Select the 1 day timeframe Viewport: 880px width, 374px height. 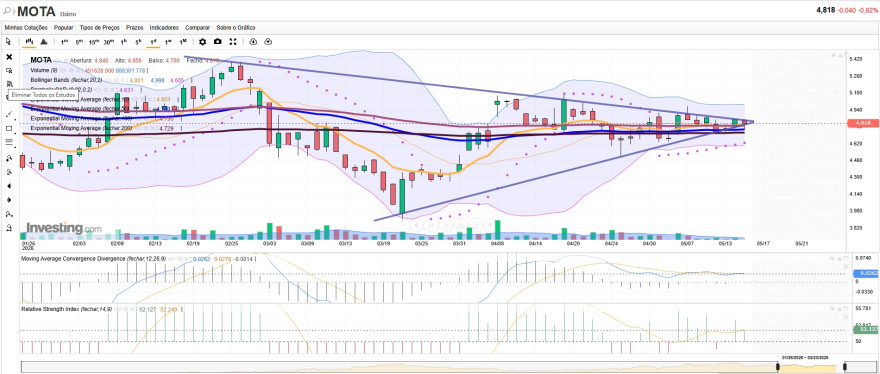tap(153, 42)
